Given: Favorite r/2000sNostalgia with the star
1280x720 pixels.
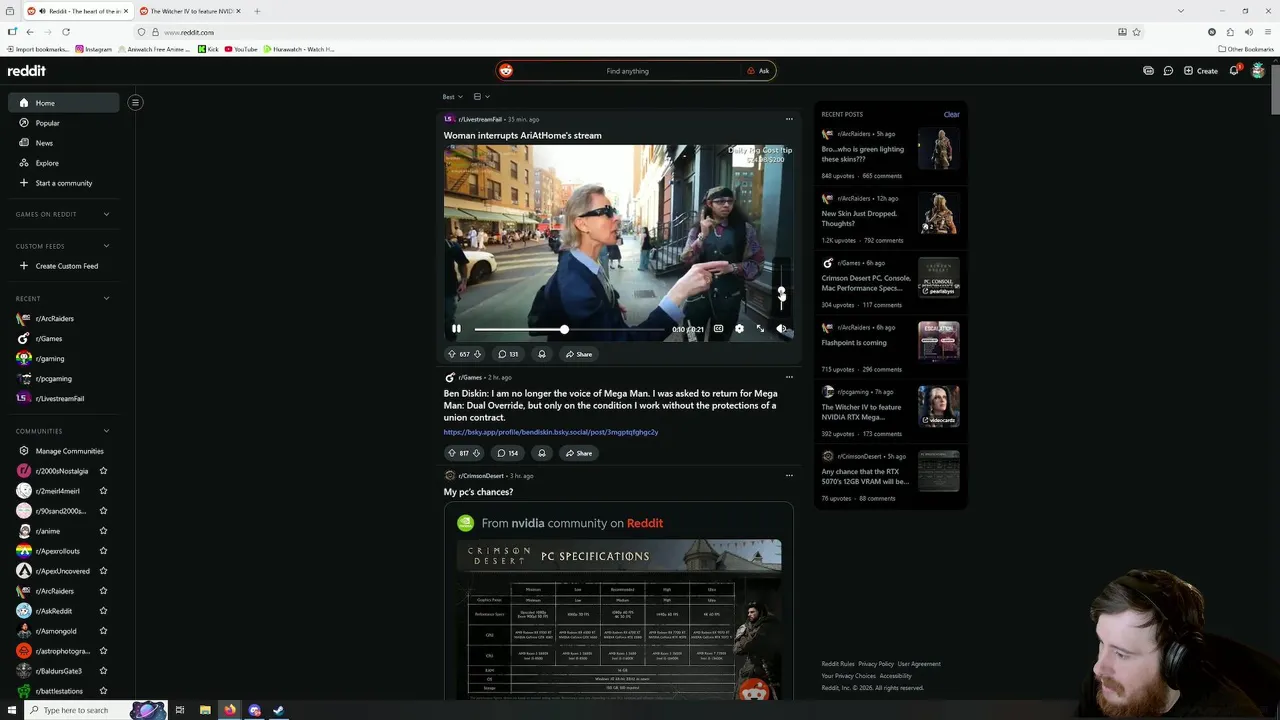Looking at the screenshot, I should click(103, 471).
